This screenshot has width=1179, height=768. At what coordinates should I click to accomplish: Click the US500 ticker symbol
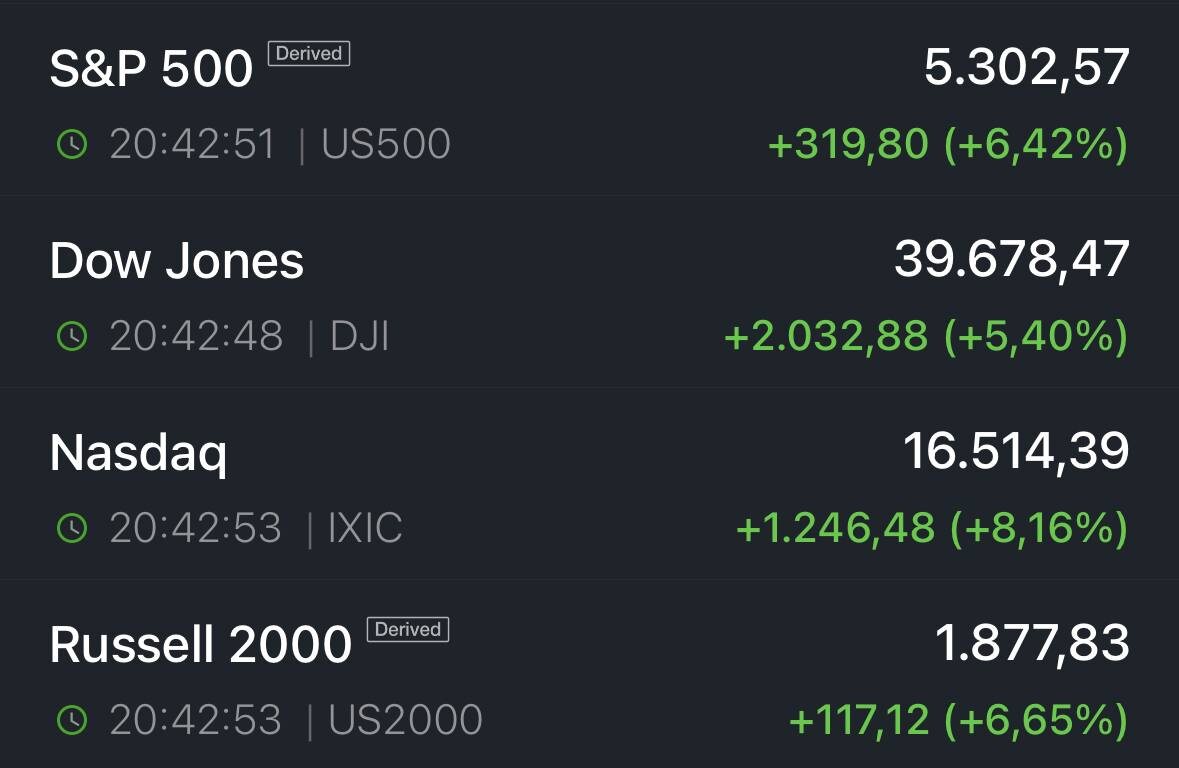[386, 144]
